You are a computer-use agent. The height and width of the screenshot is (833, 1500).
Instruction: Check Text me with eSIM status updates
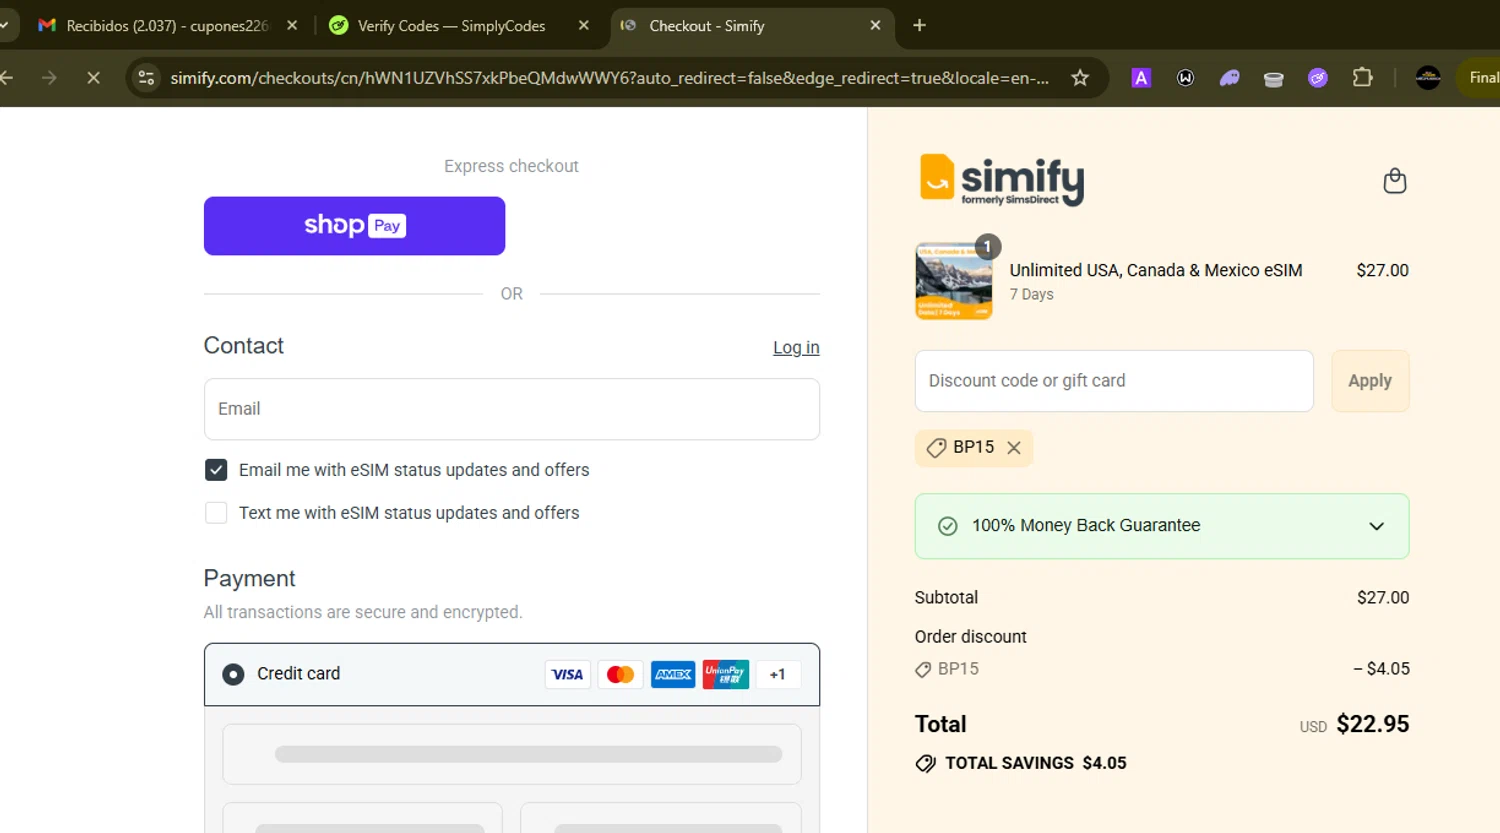click(216, 513)
